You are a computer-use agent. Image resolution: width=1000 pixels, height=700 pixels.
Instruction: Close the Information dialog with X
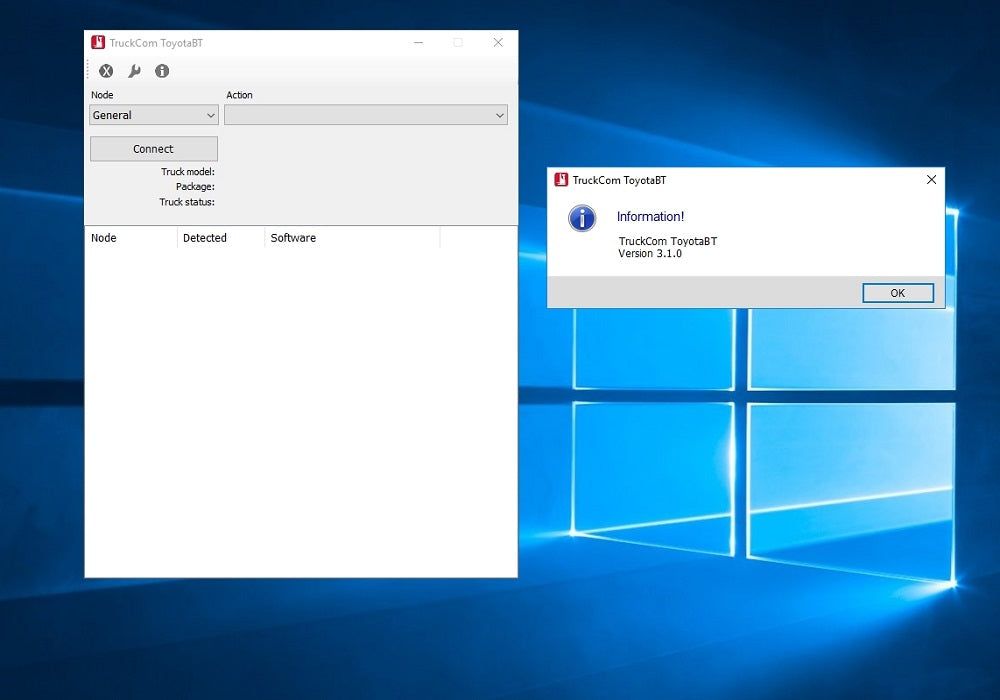(x=931, y=180)
